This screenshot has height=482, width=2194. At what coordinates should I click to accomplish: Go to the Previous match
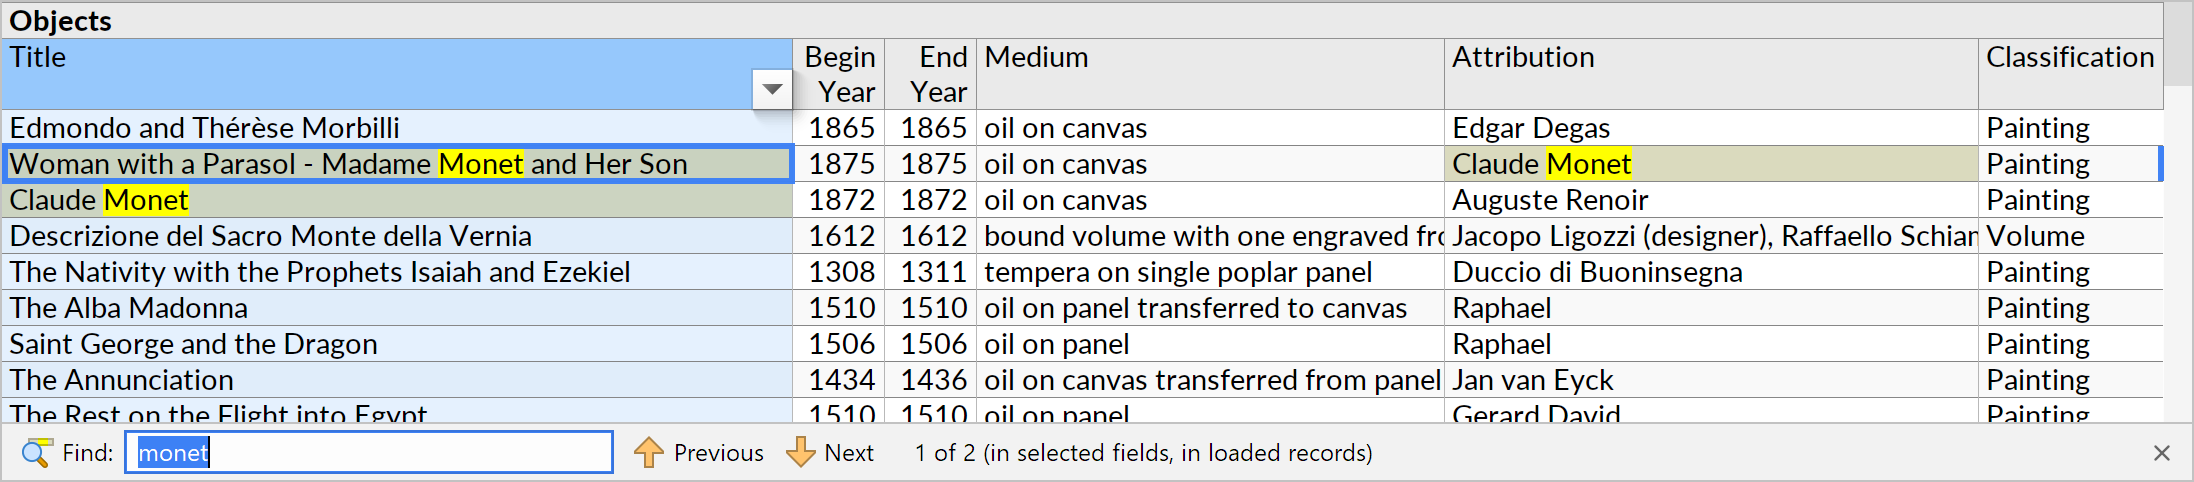[x=699, y=453]
